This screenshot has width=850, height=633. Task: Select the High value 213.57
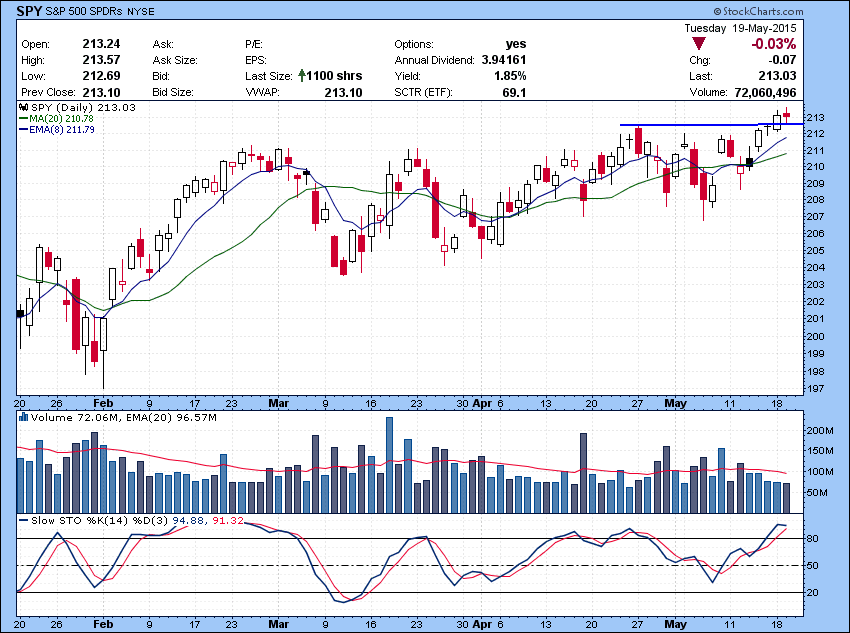click(101, 60)
